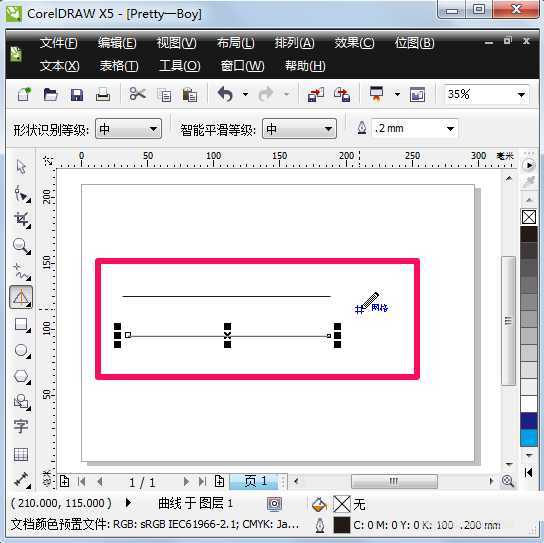This screenshot has height=543, width=544.
Task: Pick the dark blue palette swatch
Action: coord(529,421)
